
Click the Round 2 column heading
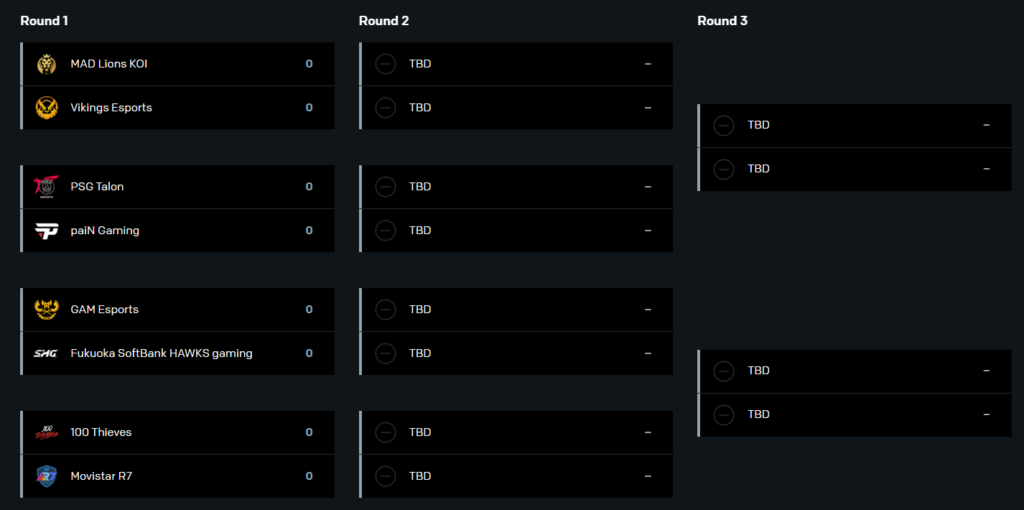pos(384,20)
